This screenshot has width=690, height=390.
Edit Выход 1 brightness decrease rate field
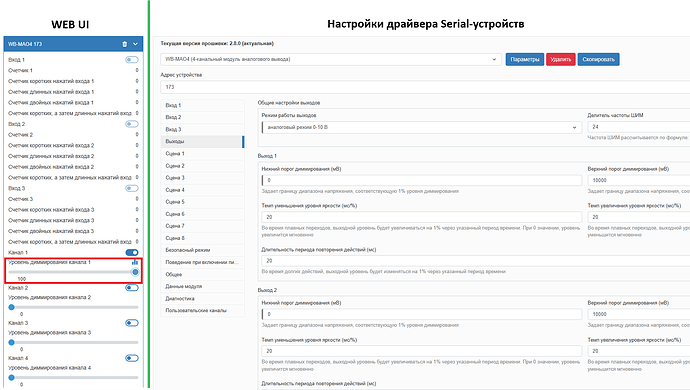(422, 217)
